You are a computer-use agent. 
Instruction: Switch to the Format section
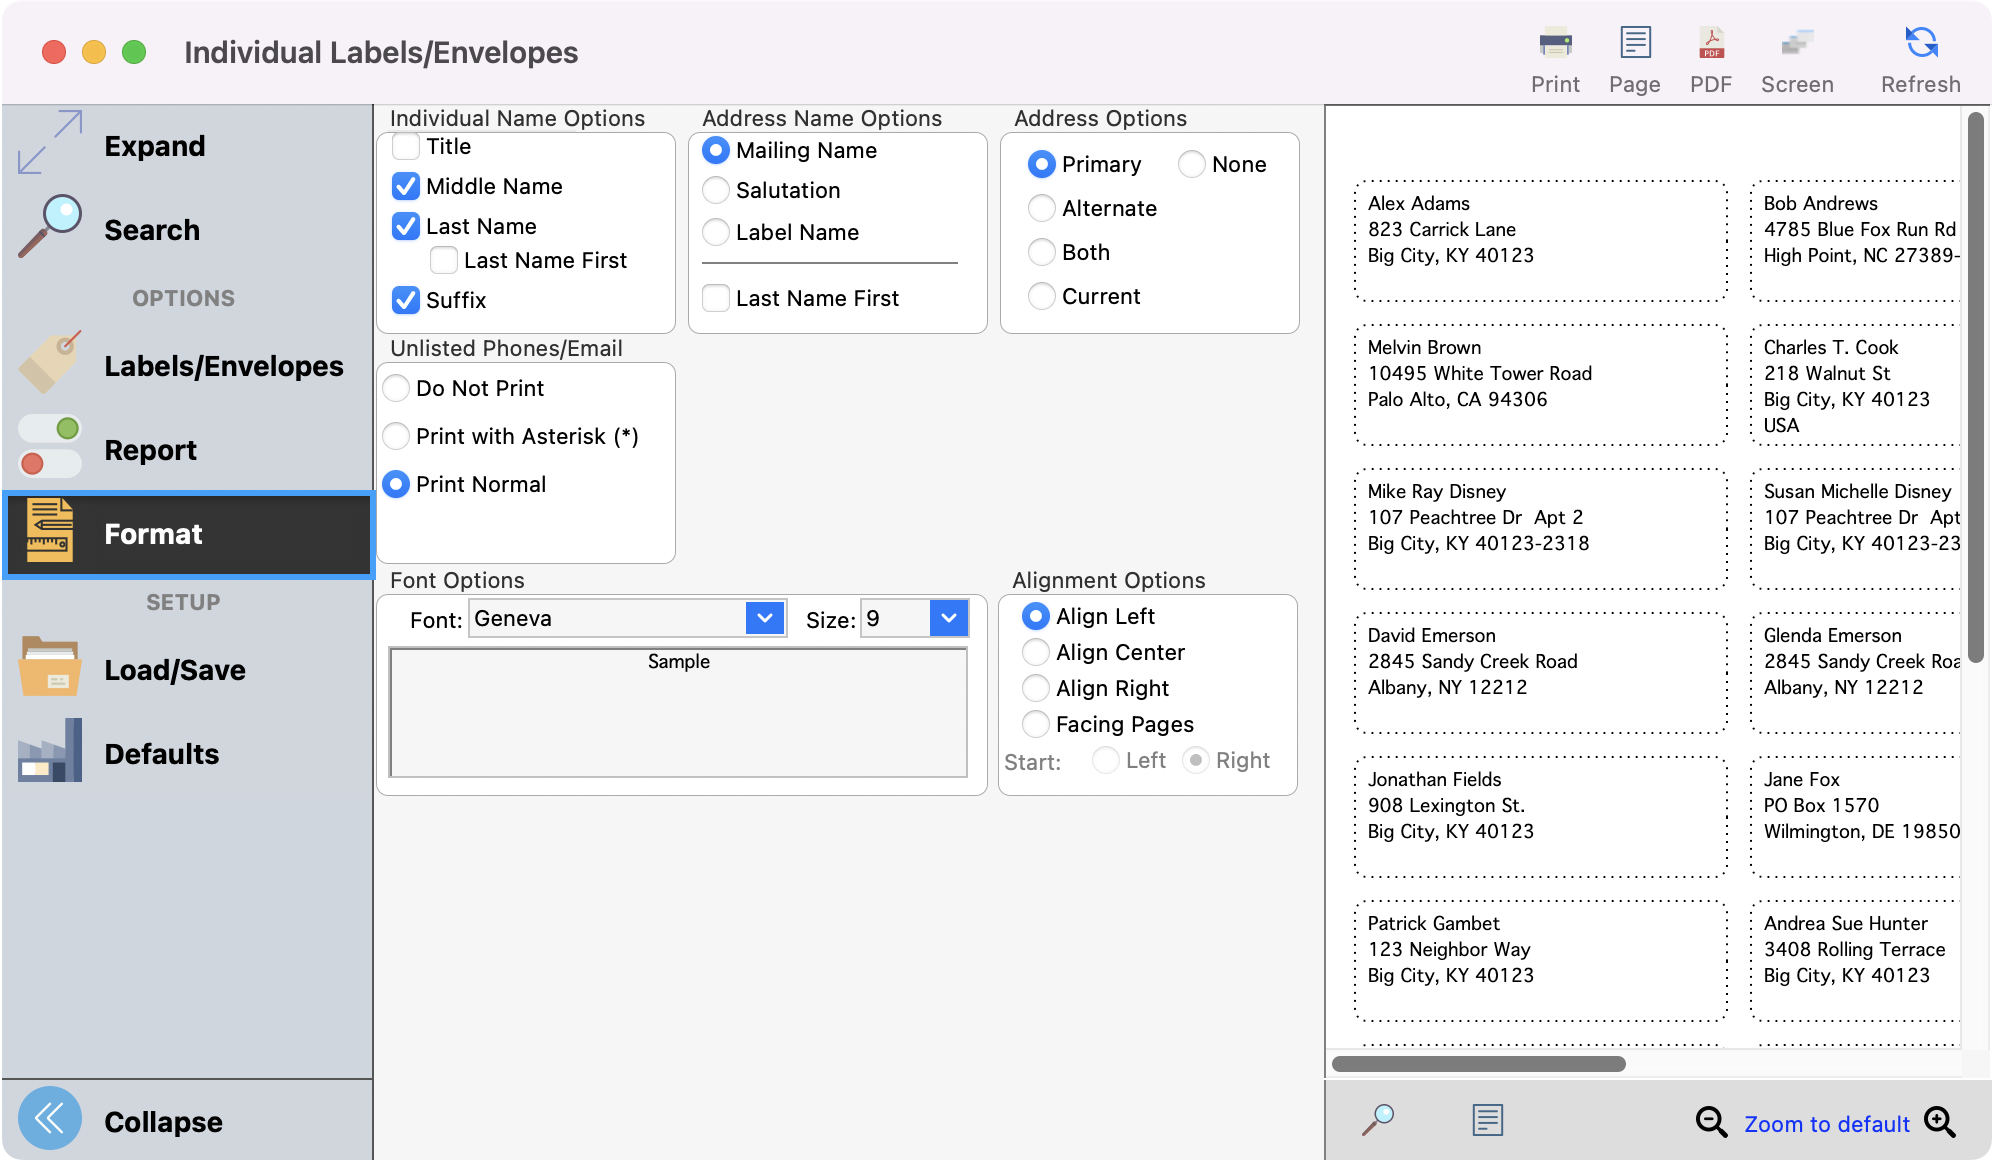(x=152, y=534)
